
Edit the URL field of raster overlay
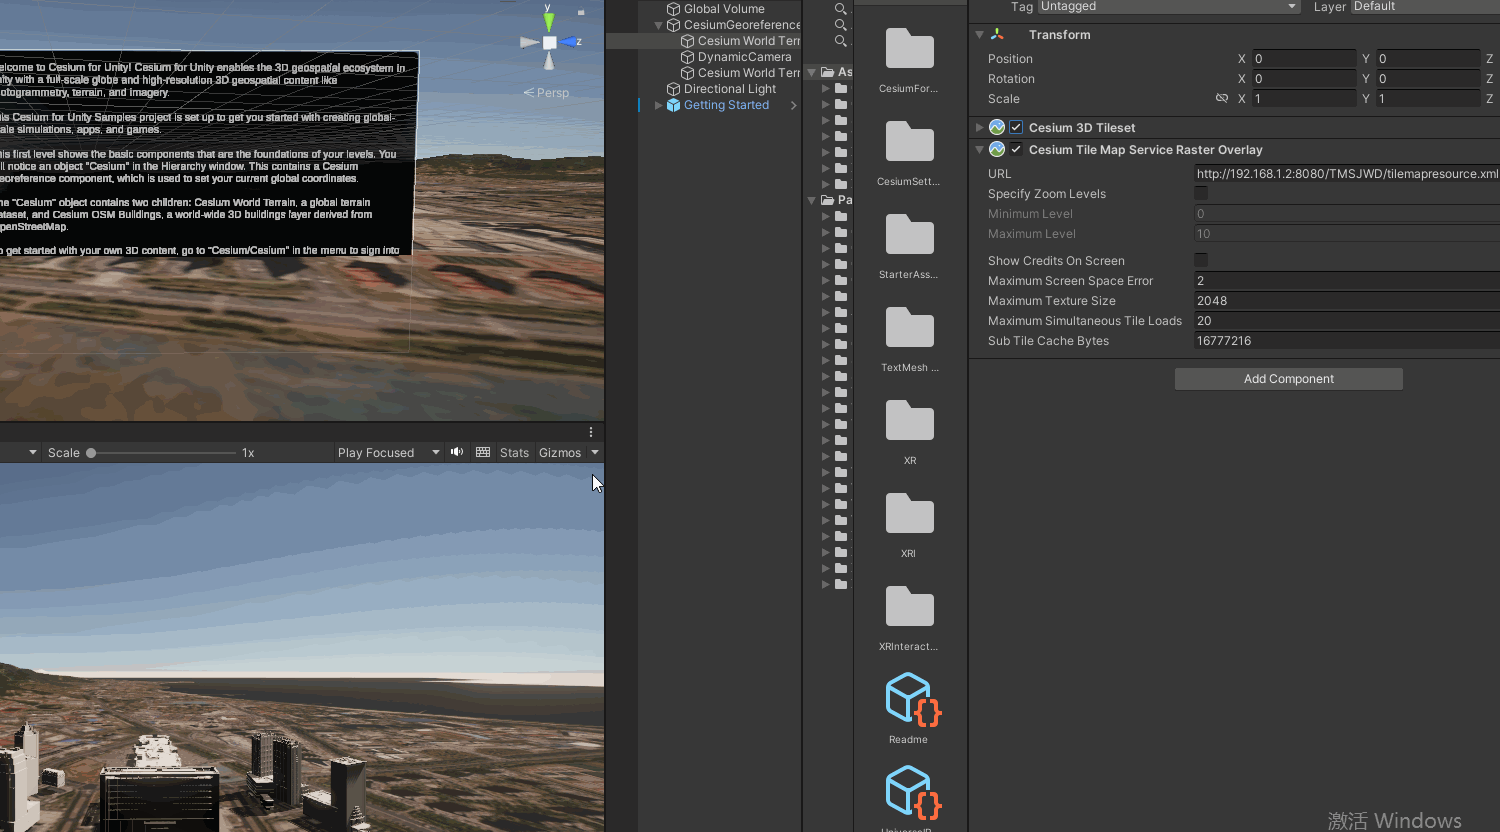(1347, 174)
